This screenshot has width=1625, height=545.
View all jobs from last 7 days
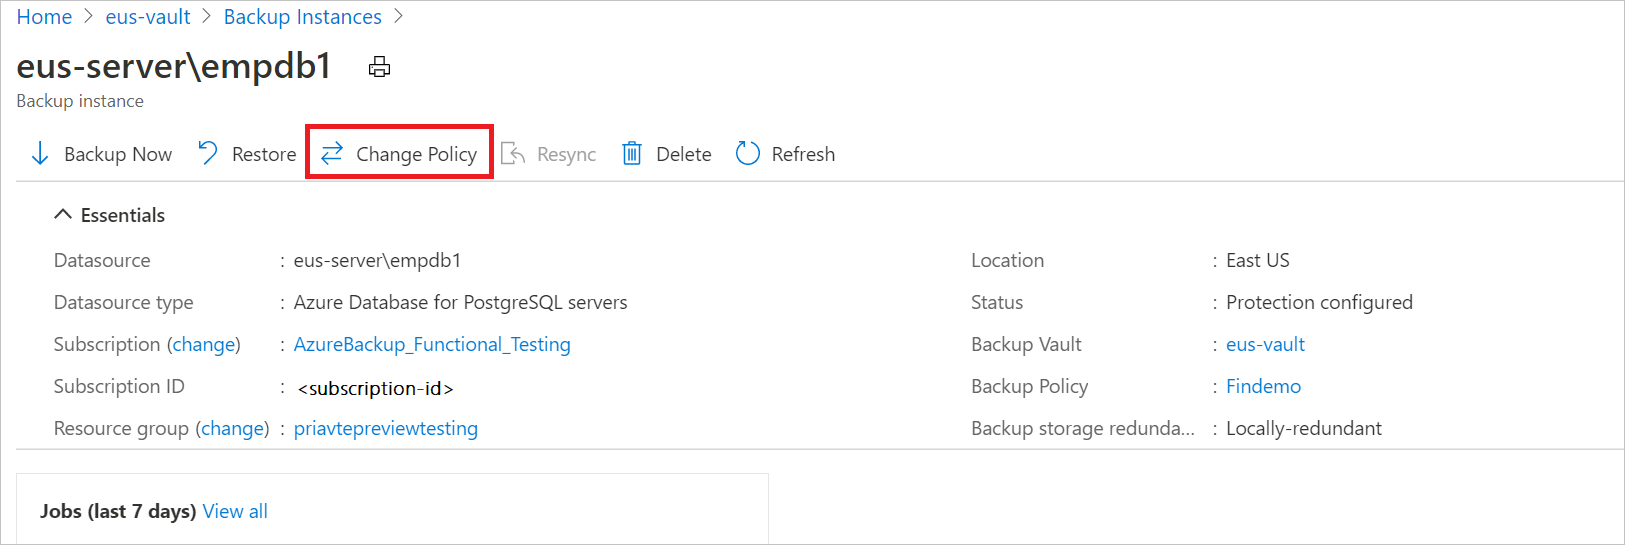(235, 512)
